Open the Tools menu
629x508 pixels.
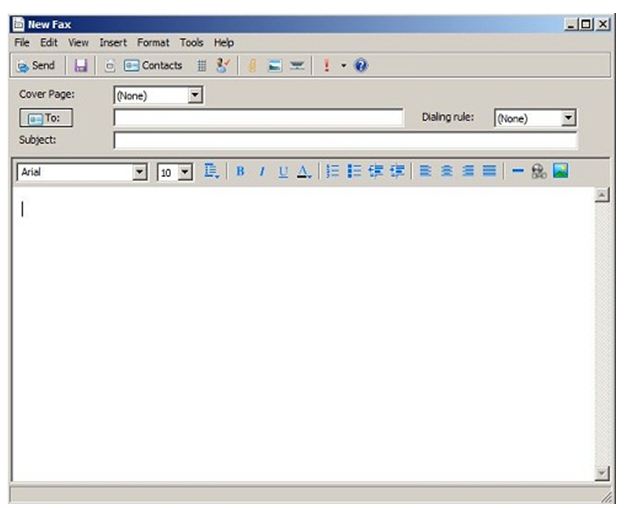click(x=191, y=43)
